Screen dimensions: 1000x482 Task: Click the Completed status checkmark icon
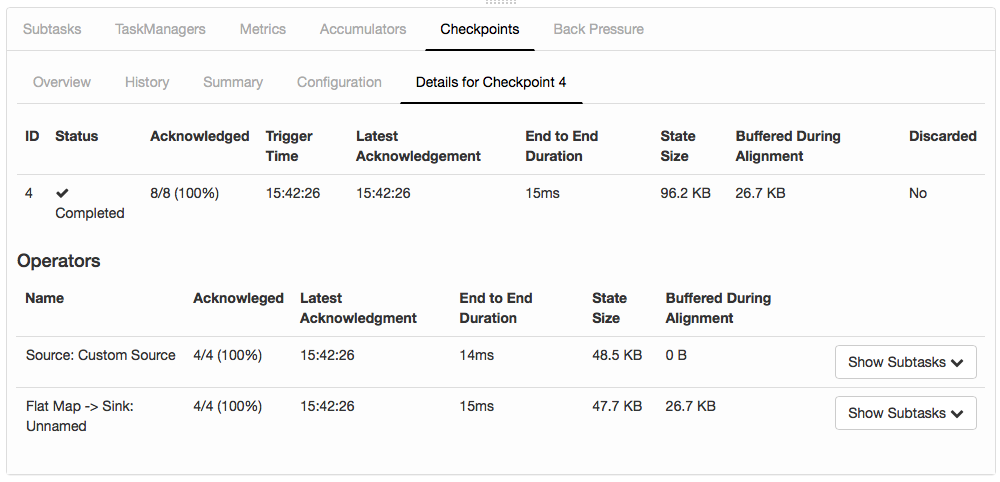coord(63,193)
